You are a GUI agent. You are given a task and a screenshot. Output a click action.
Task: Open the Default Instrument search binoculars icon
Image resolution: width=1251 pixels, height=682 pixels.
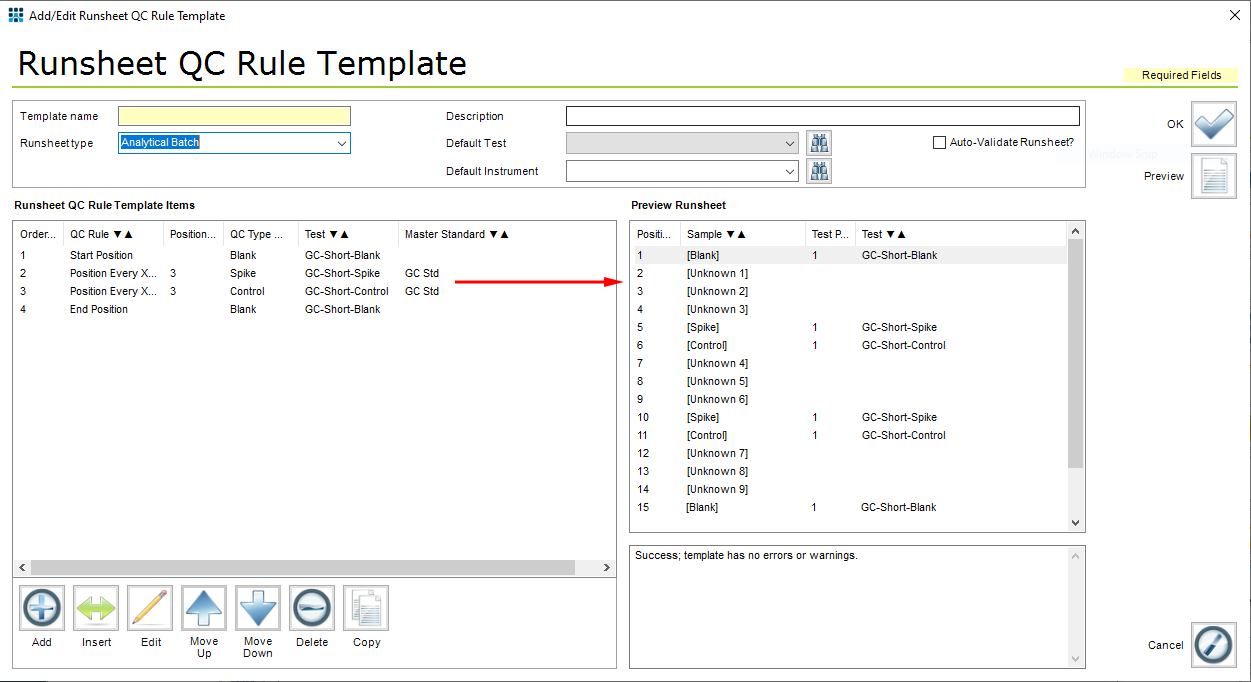coord(819,170)
